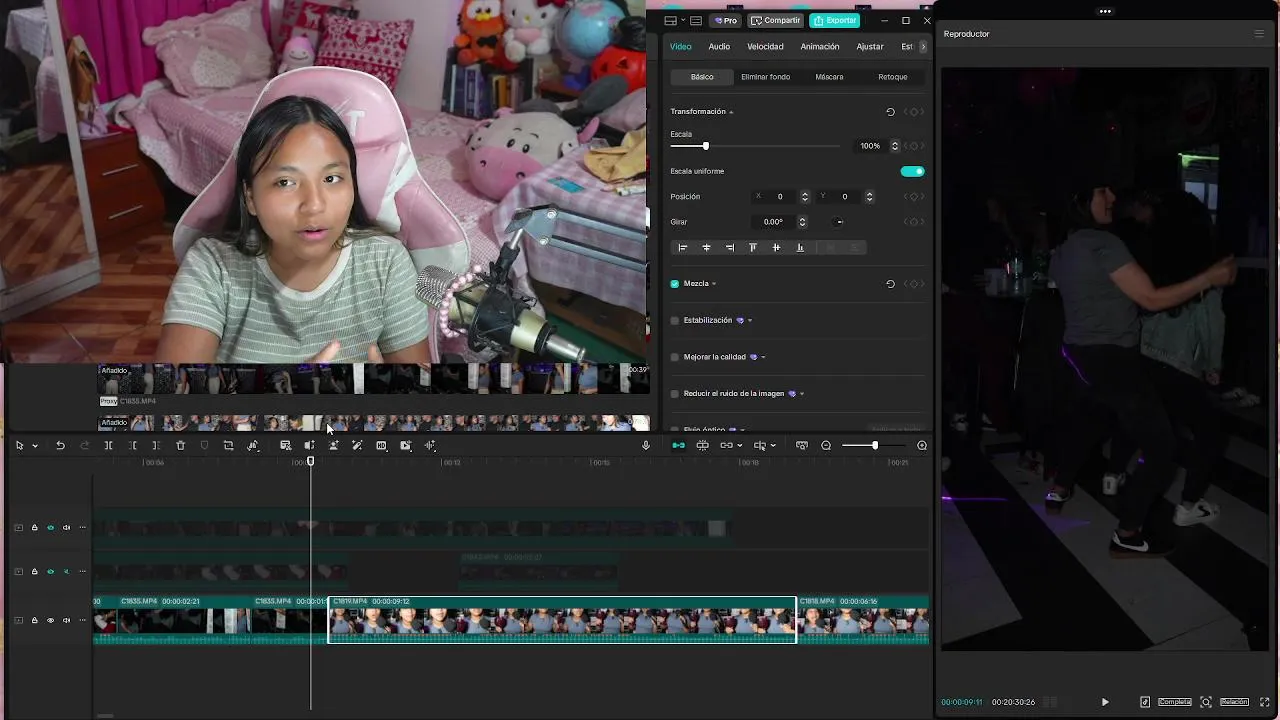Enable the Mejorar la calidad checkbox
This screenshot has width=1280, height=720.
tap(675, 357)
